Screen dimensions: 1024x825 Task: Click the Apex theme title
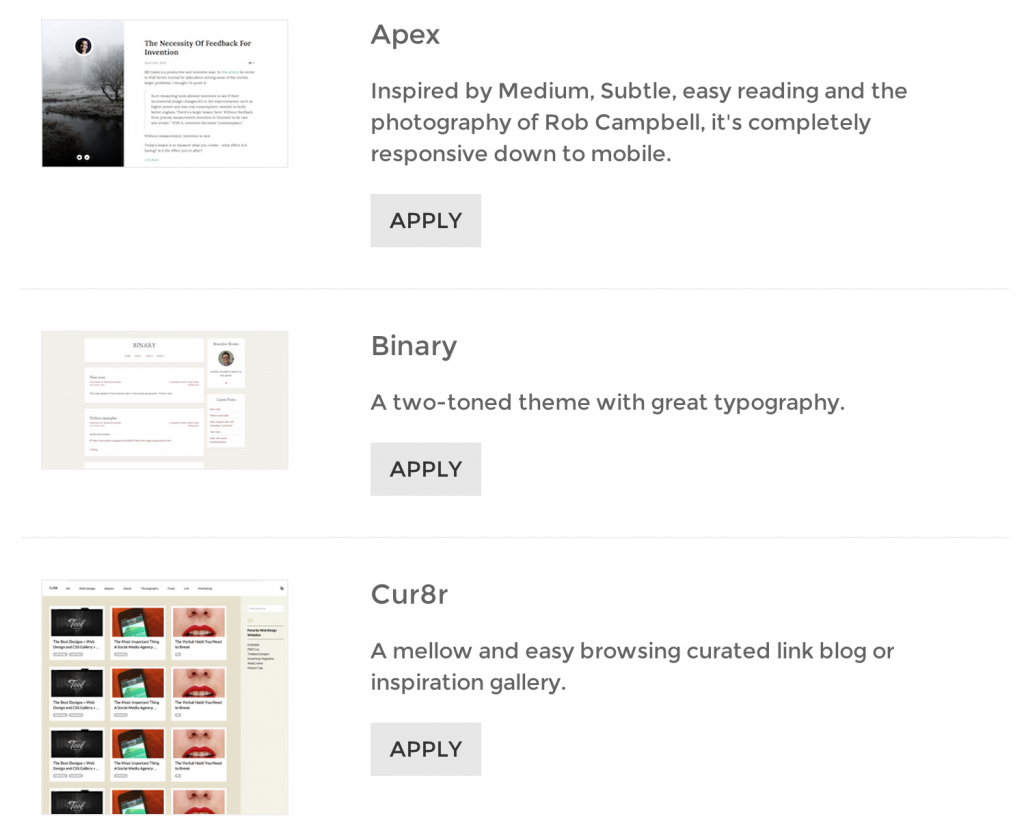tap(405, 35)
